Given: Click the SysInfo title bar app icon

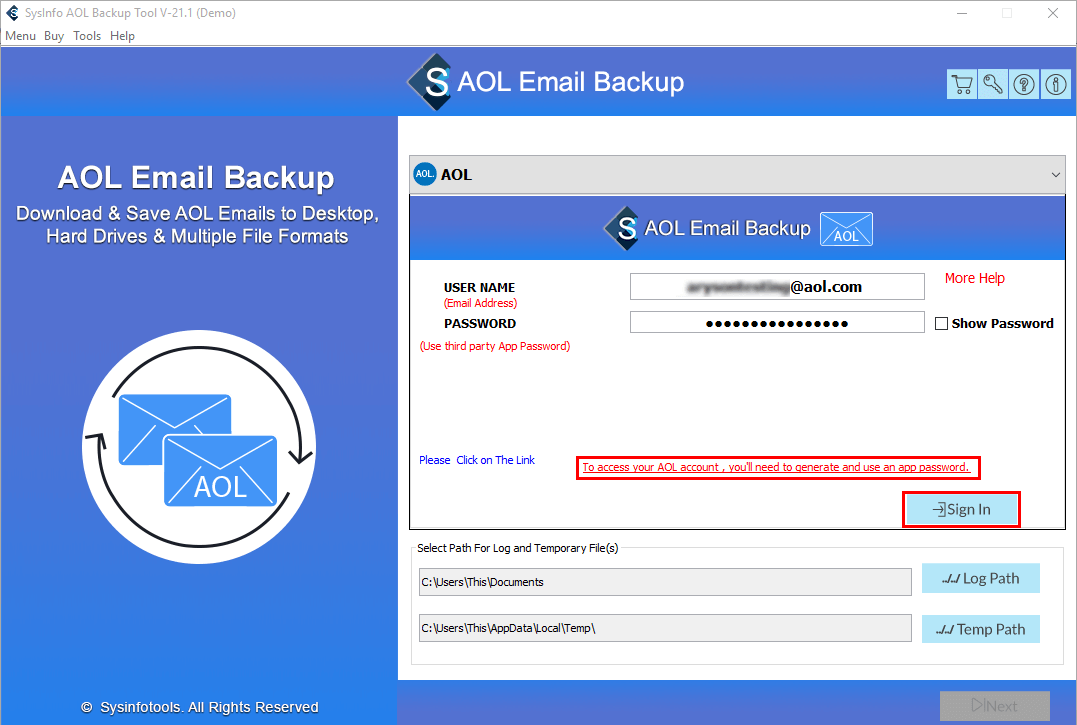Looking at the screenshot, I should tap(12, 13).
